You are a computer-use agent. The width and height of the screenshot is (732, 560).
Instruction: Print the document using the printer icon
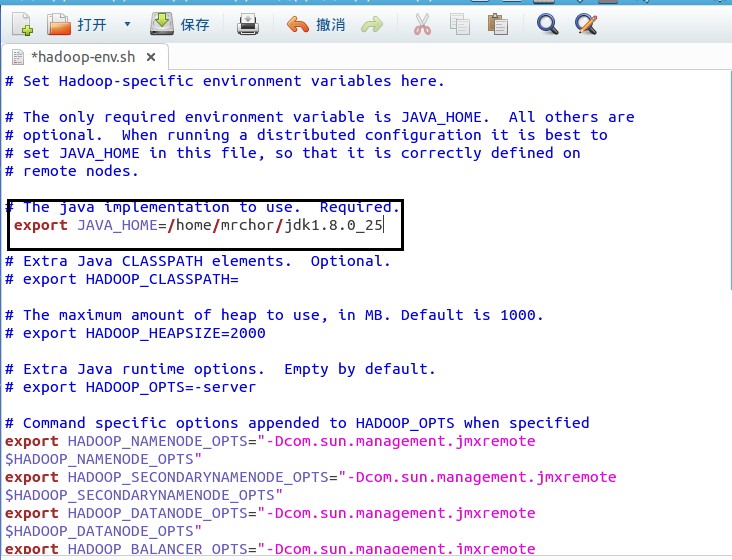tap(248, 24)
